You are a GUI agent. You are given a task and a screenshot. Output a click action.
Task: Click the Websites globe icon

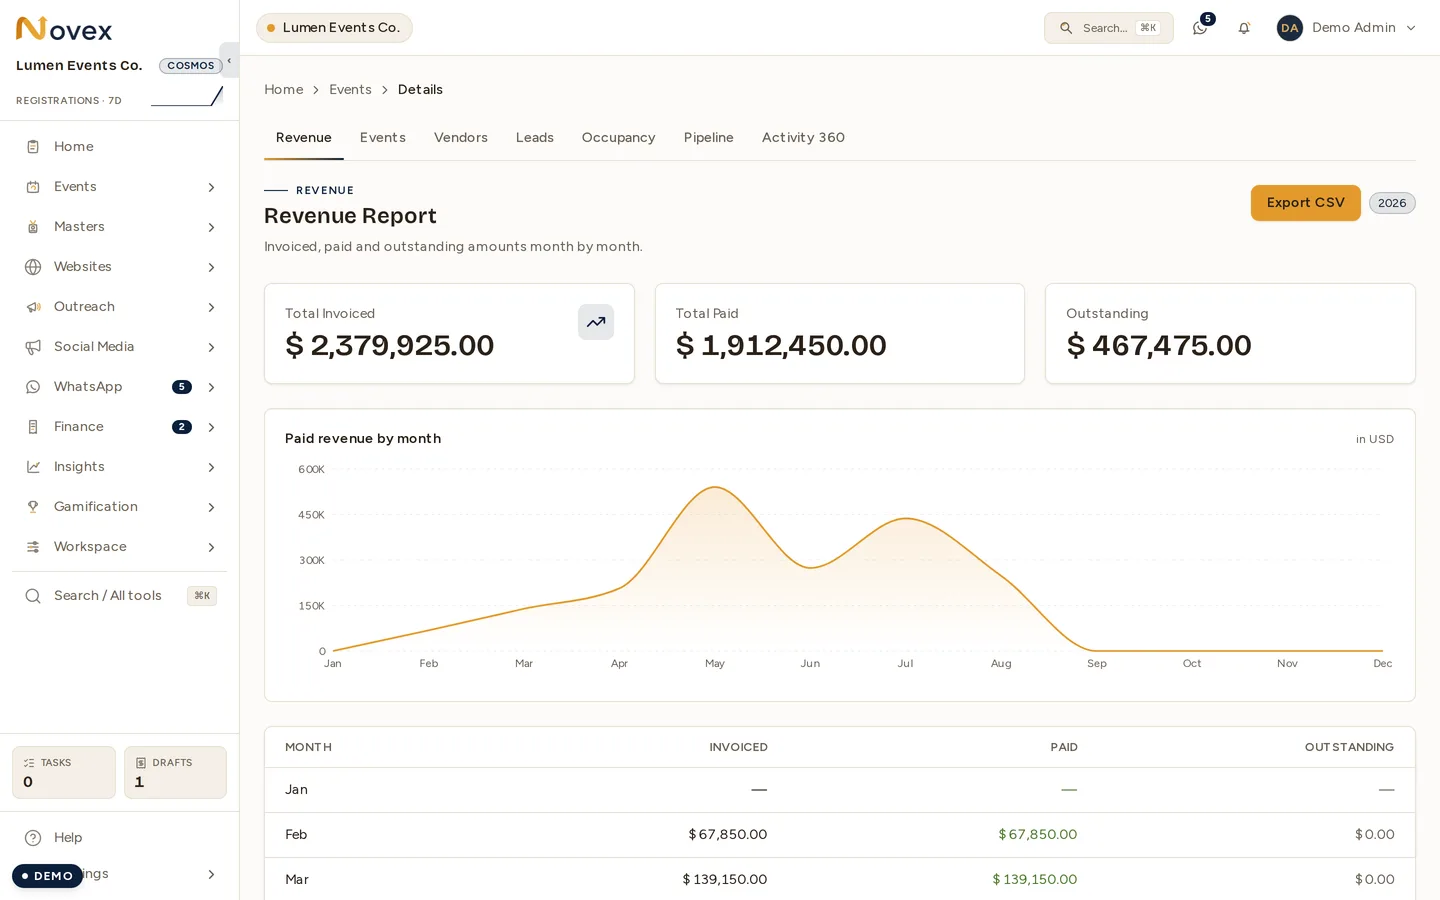click(x=33, y=267)
